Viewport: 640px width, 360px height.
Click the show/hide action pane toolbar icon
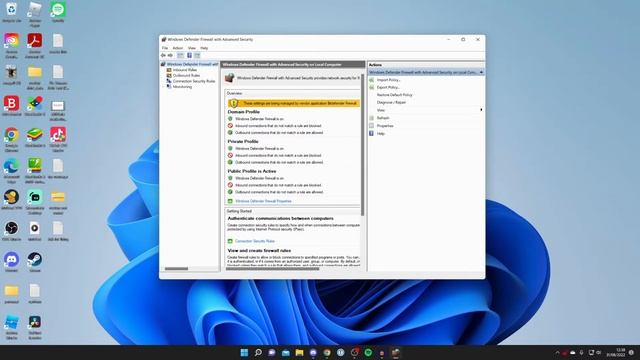point(197,55)
